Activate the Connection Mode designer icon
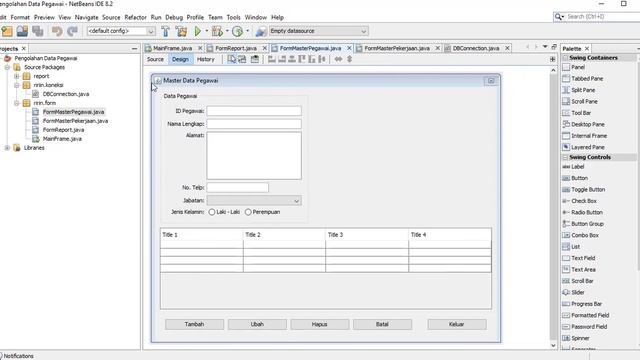The image size is (640, 360). click(242, 59)
